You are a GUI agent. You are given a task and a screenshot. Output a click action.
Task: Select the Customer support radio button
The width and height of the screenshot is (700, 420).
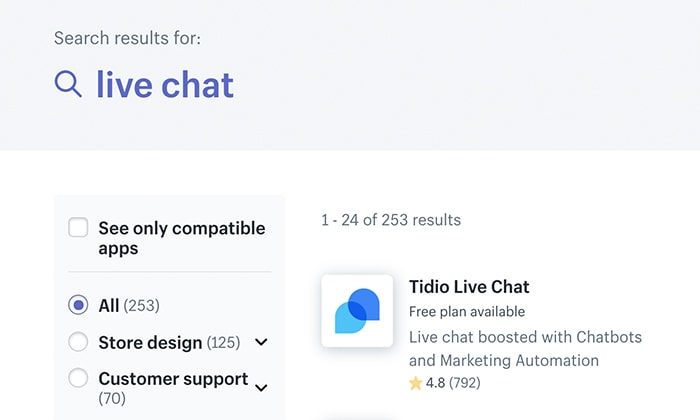tap(78, 378)
